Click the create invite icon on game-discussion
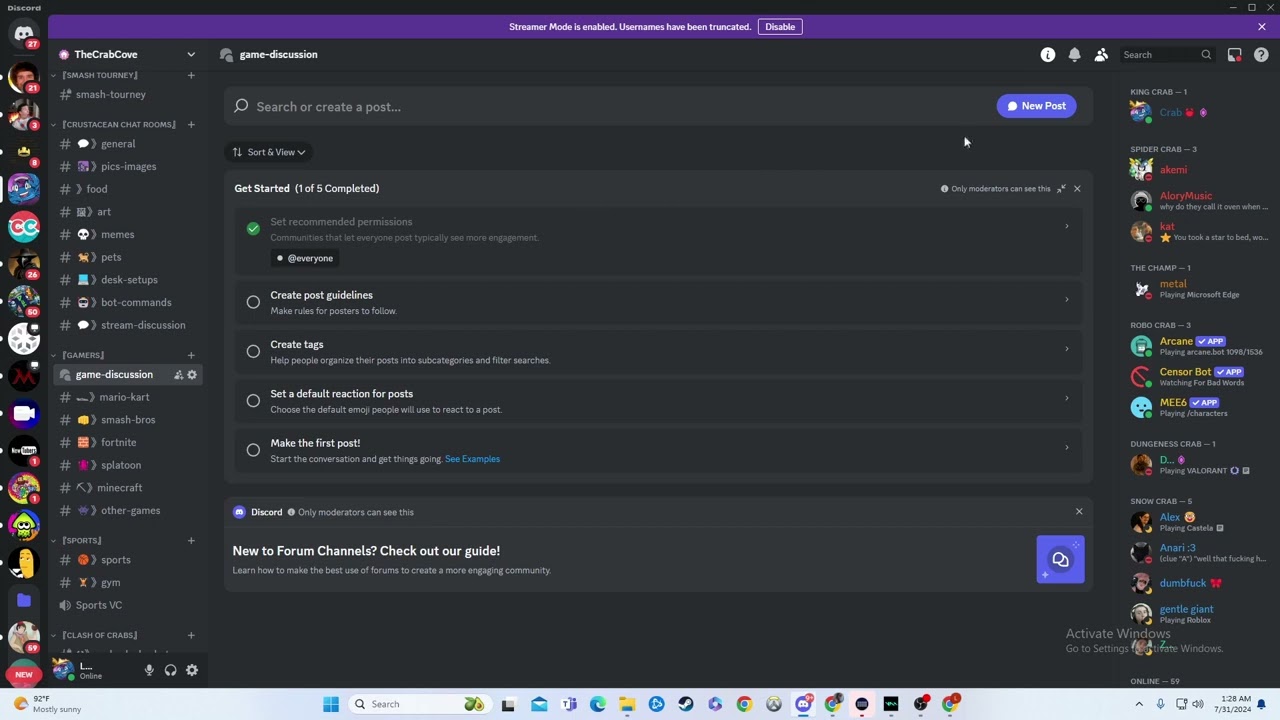 pos(178,375)
